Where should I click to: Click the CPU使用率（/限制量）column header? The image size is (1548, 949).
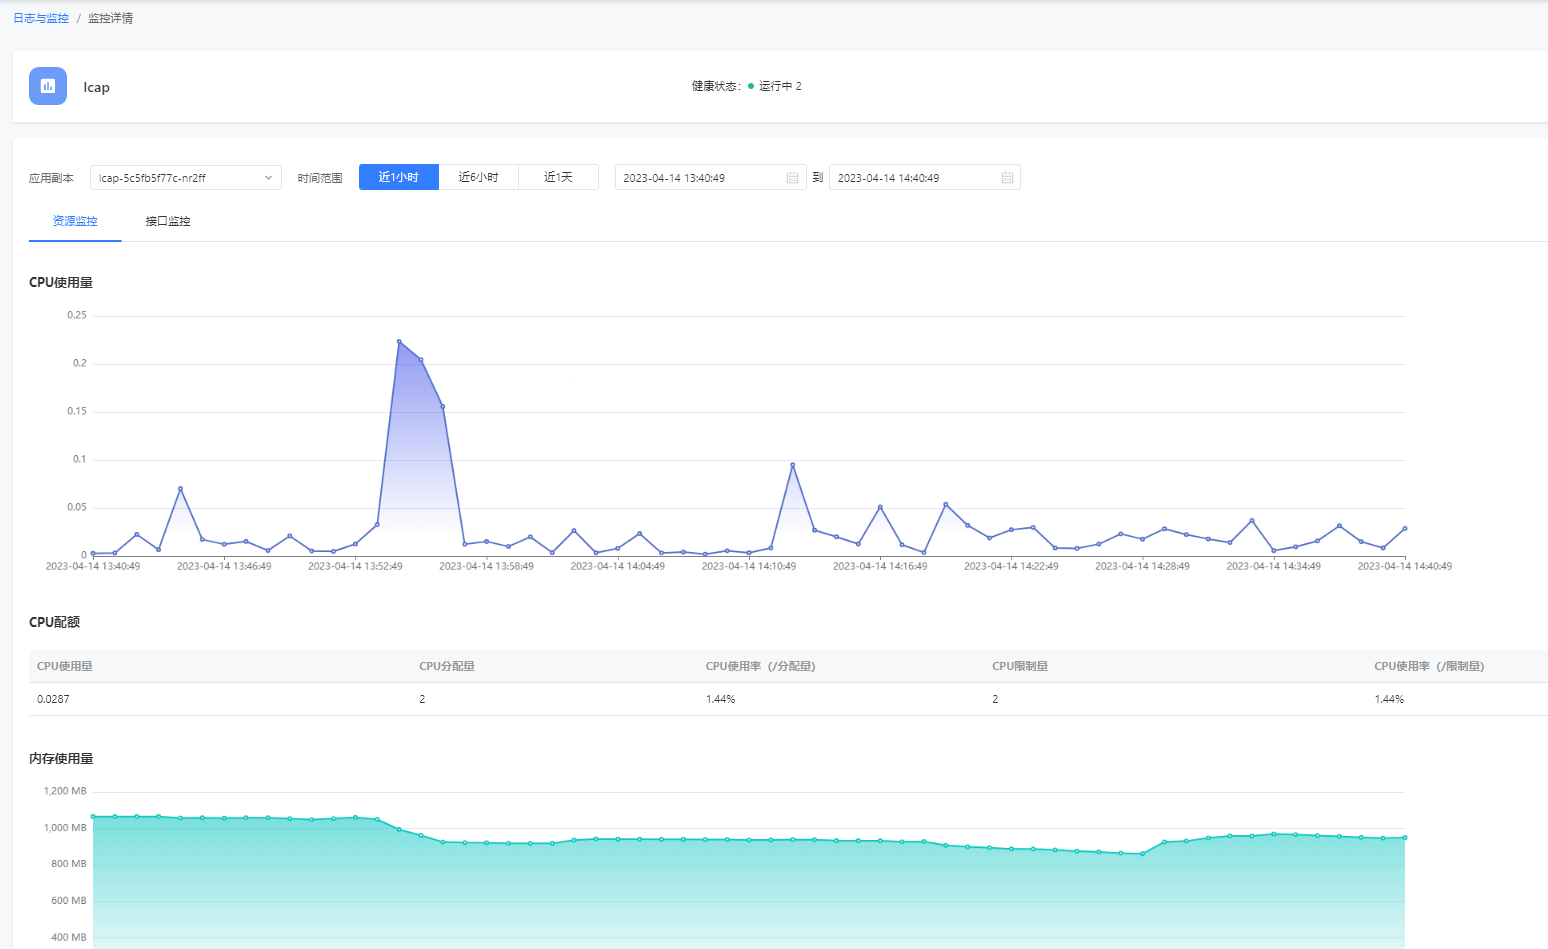(1429, 666)
